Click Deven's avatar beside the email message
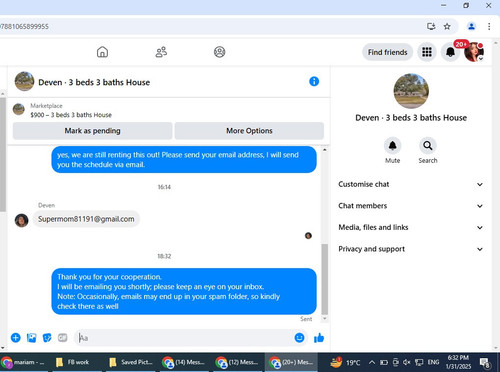The image size is (500, 372). point(21,220)
